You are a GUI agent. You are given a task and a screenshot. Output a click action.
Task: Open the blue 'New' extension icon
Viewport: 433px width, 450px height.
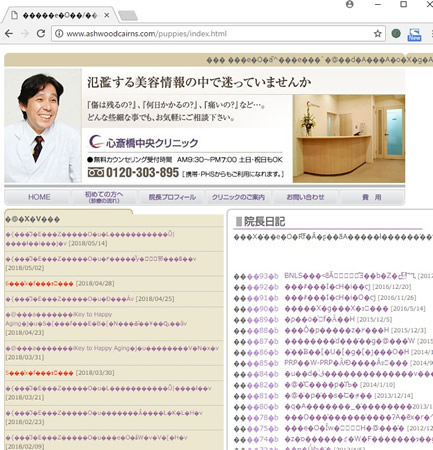pos(414,35)
